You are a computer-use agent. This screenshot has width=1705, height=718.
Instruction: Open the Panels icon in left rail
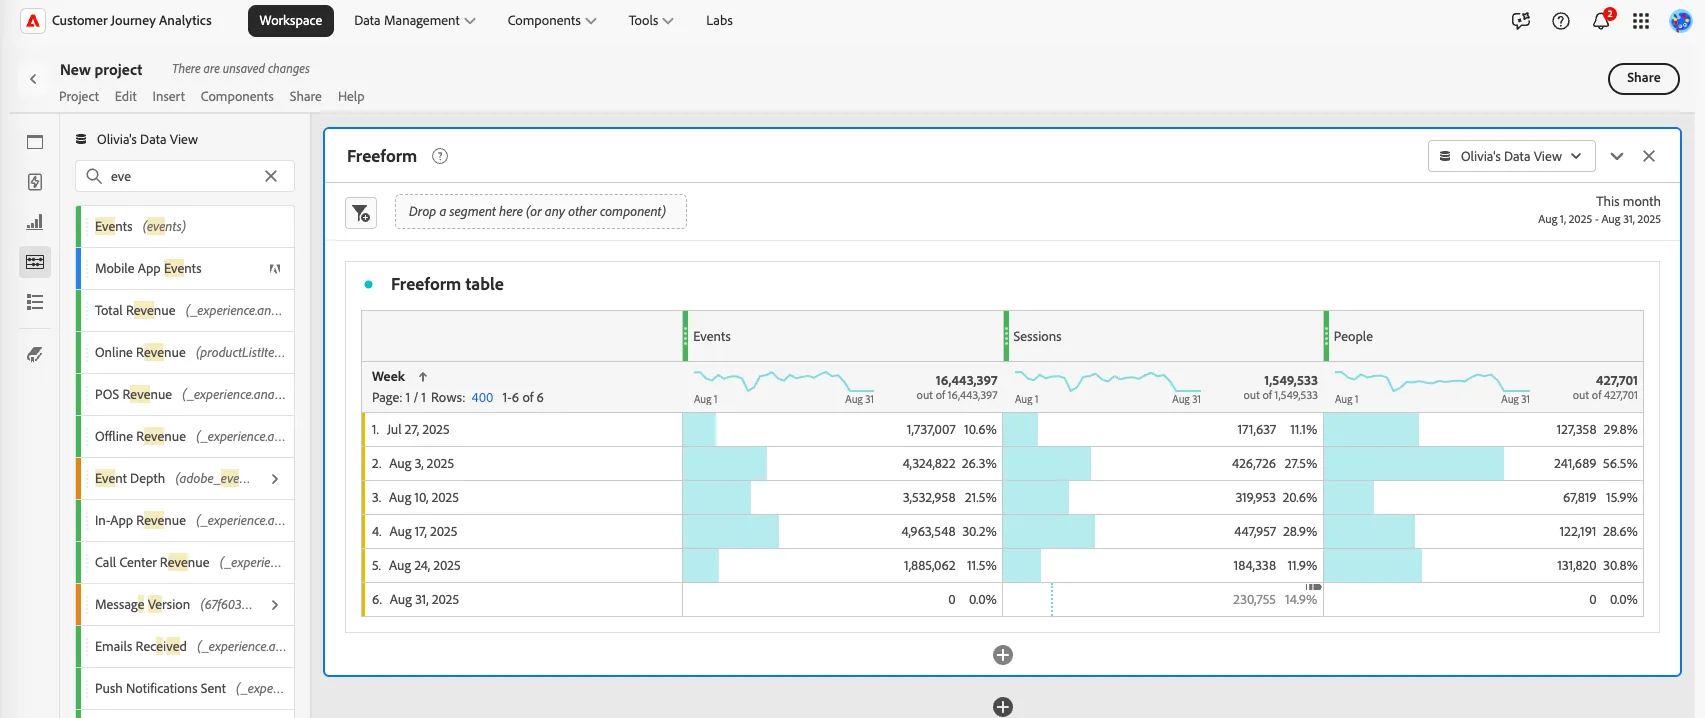(x=35, y=142)
